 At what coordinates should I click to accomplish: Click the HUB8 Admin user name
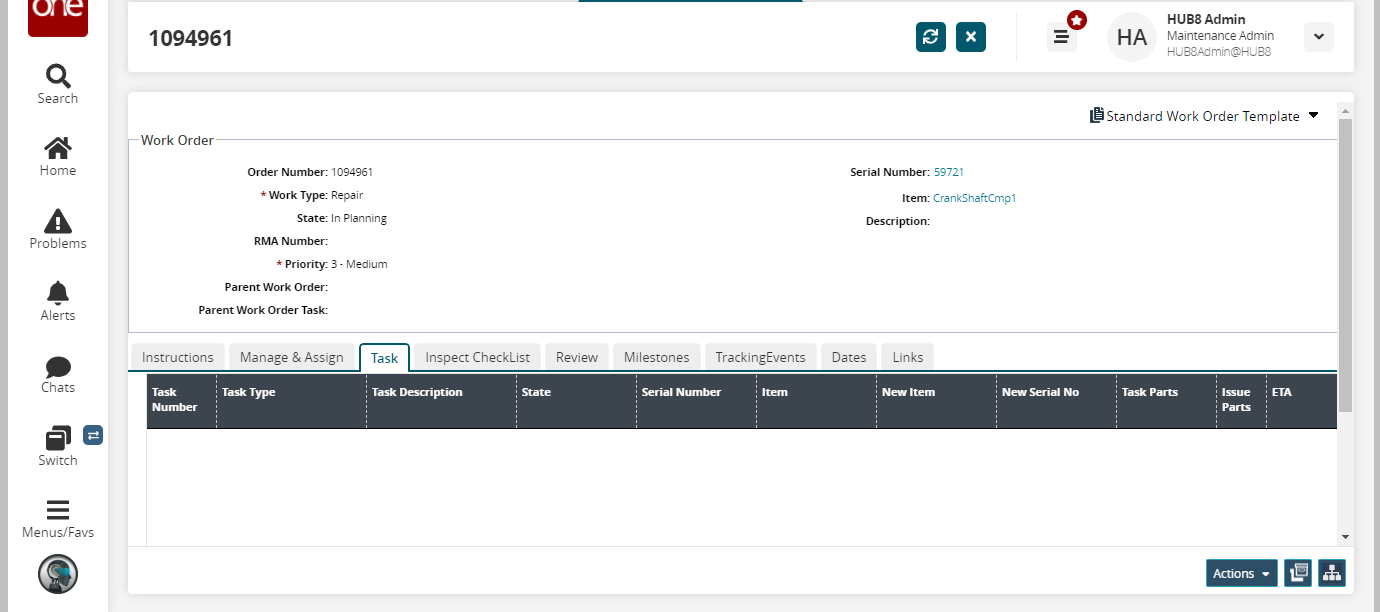point(1206,19)
